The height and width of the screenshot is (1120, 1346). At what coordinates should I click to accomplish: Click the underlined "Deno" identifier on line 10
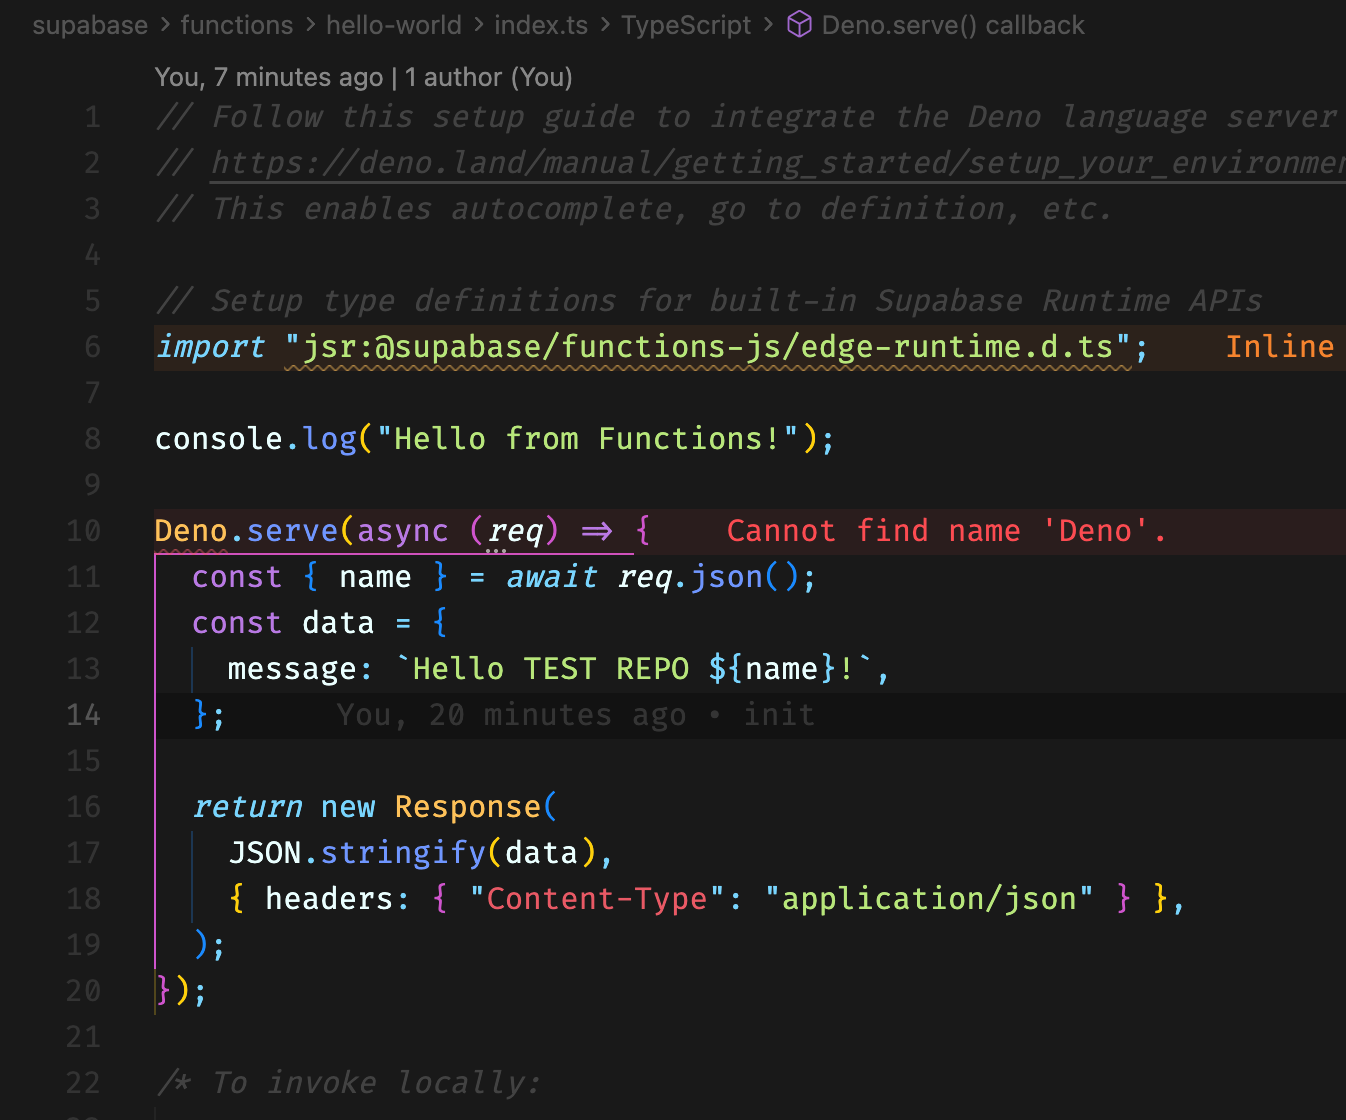point(192,531)
